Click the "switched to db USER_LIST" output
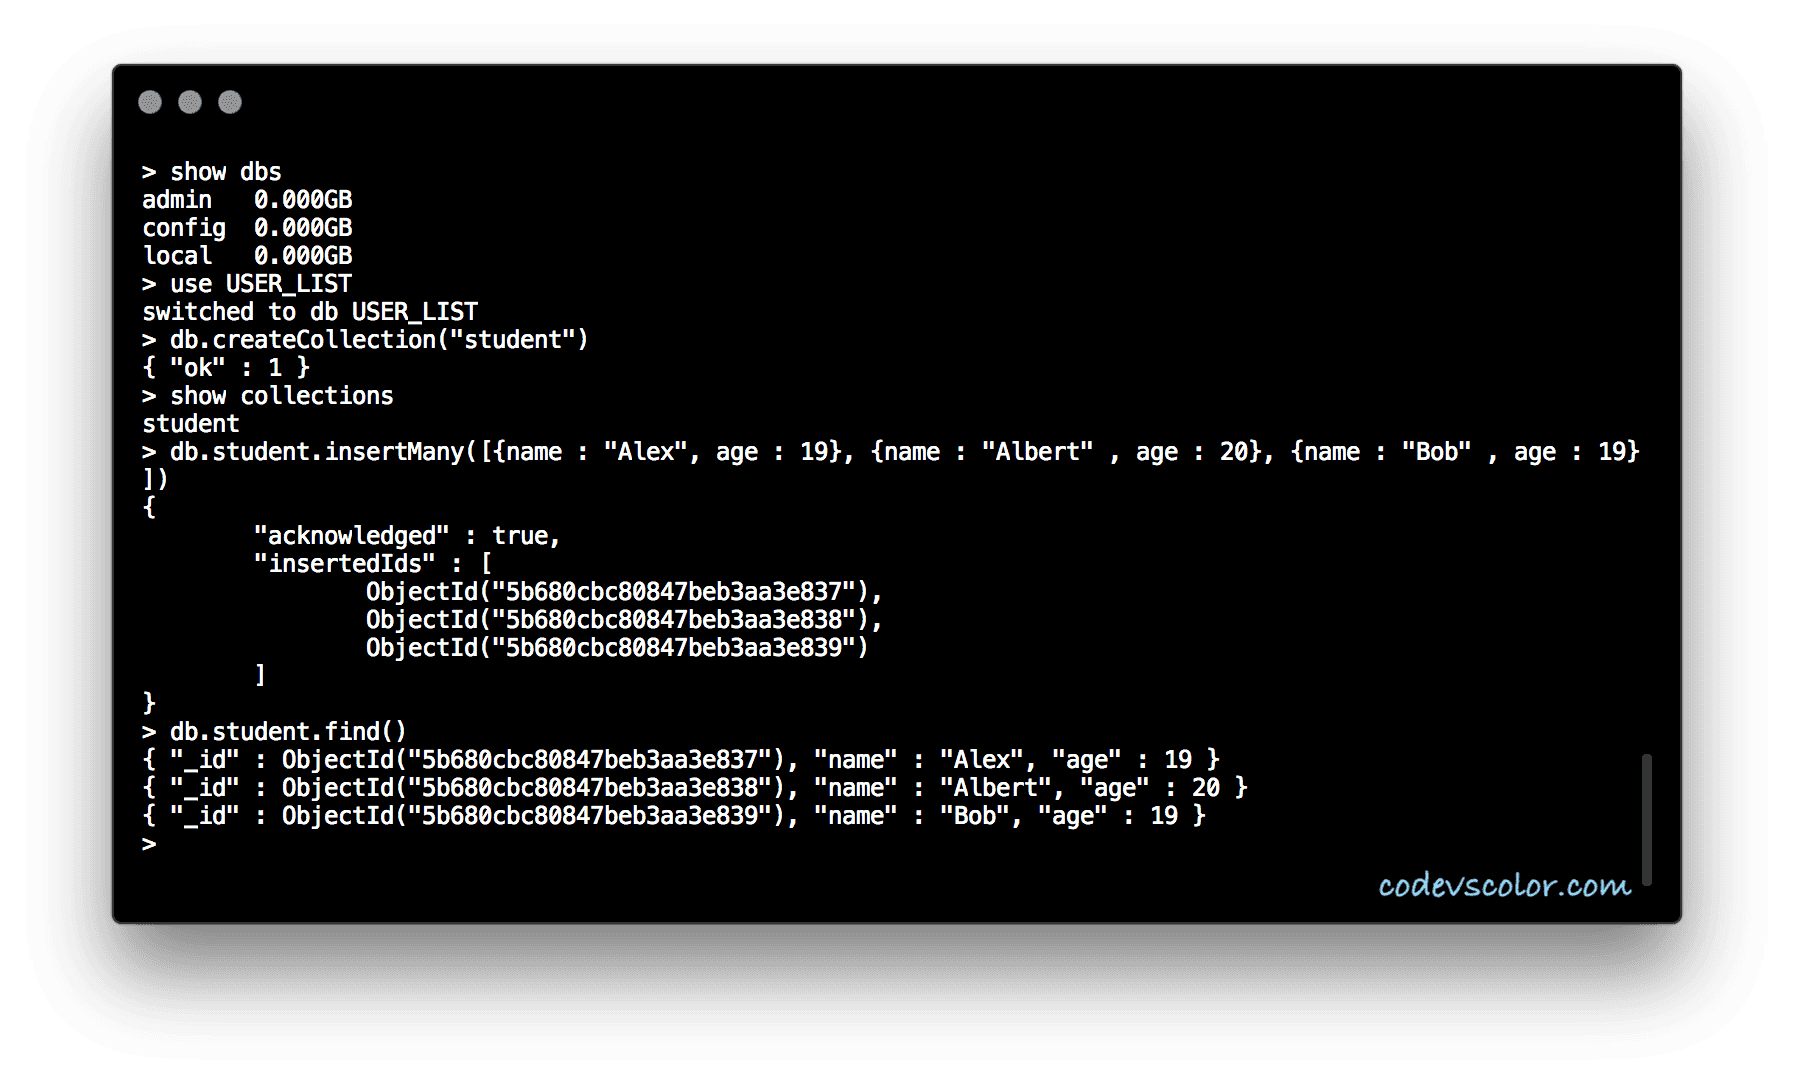1794x1084 pixels. (x=310, y=312)
